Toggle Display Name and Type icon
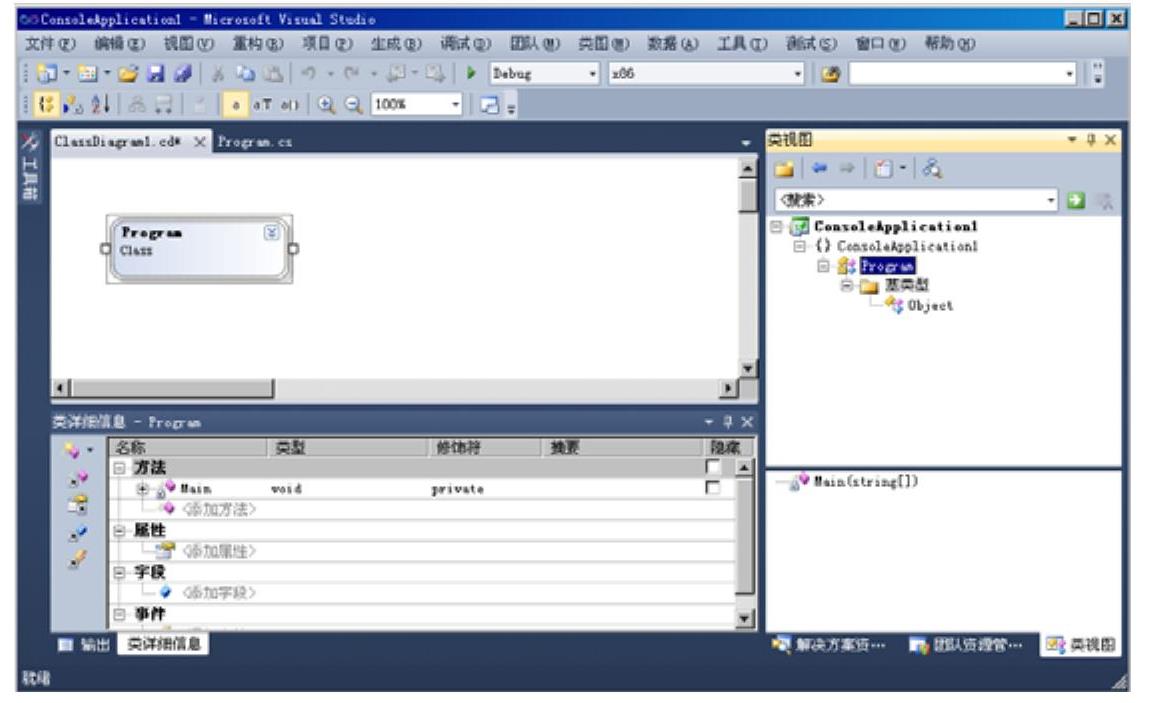 [262, 105]
